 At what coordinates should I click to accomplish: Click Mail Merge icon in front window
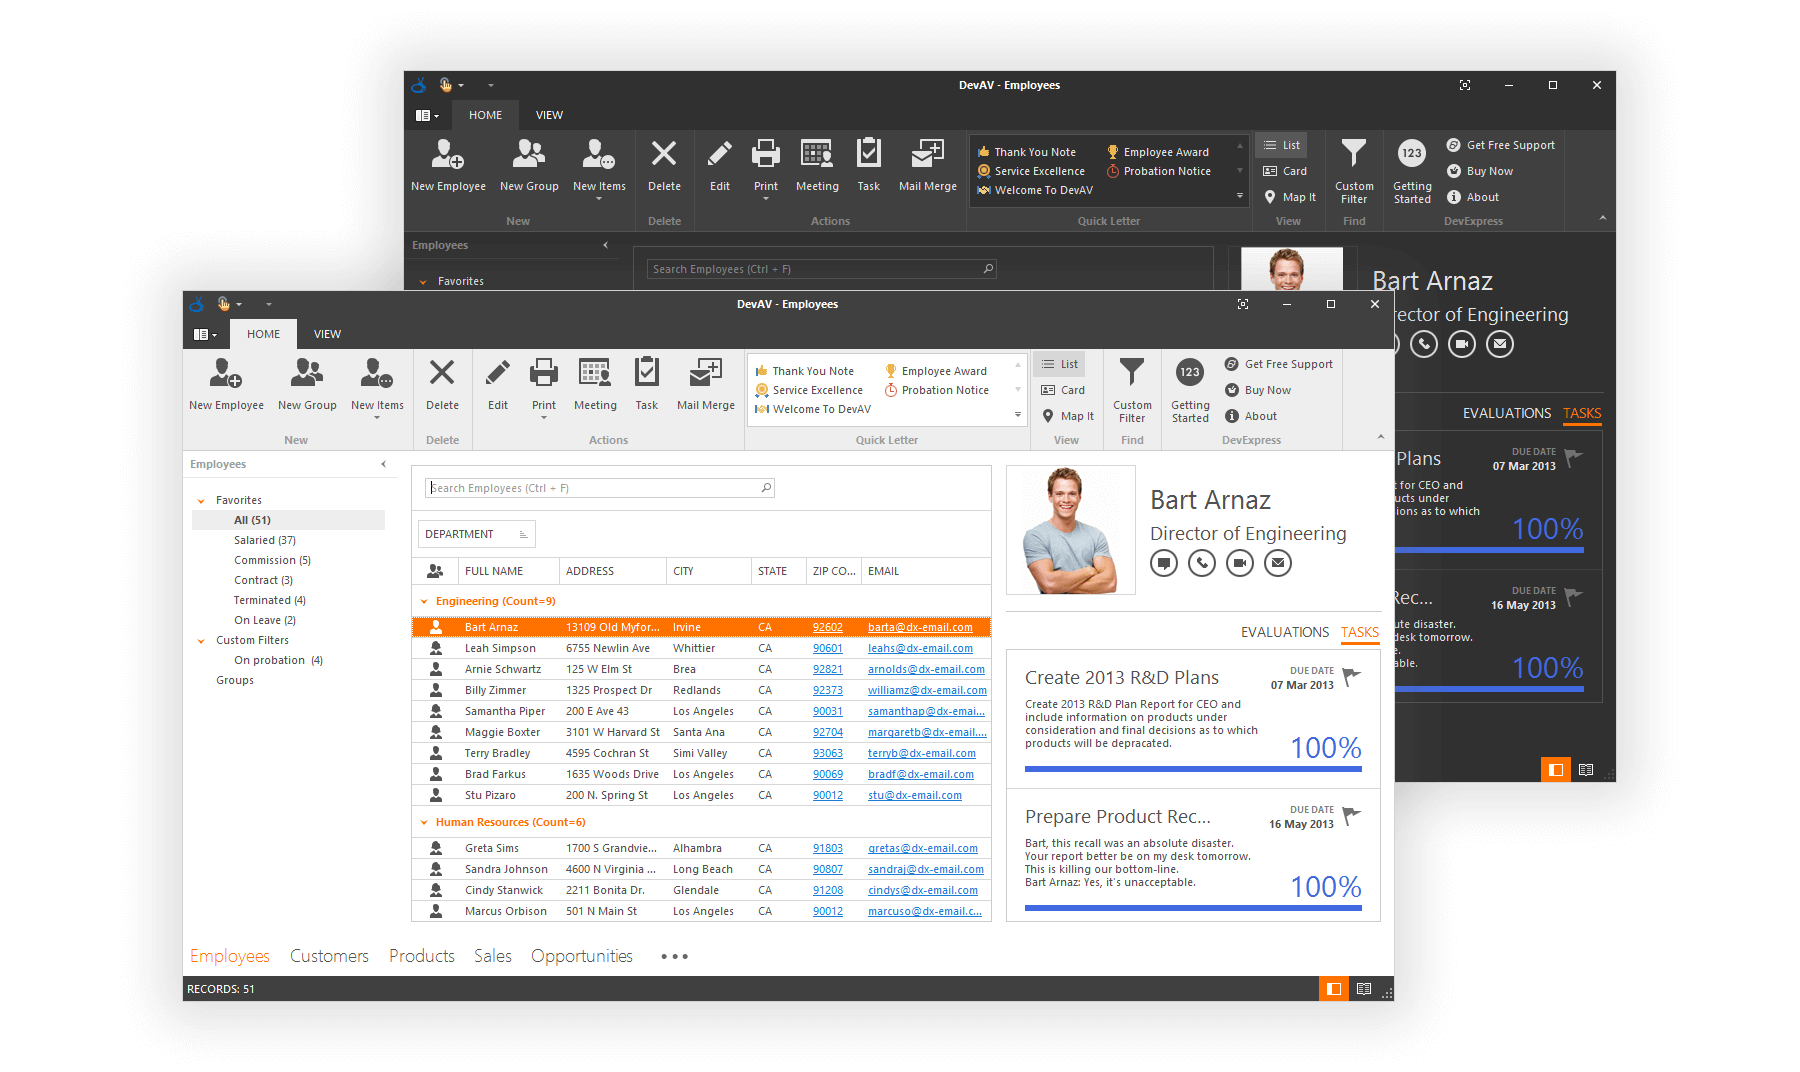(x=706, y=373)
